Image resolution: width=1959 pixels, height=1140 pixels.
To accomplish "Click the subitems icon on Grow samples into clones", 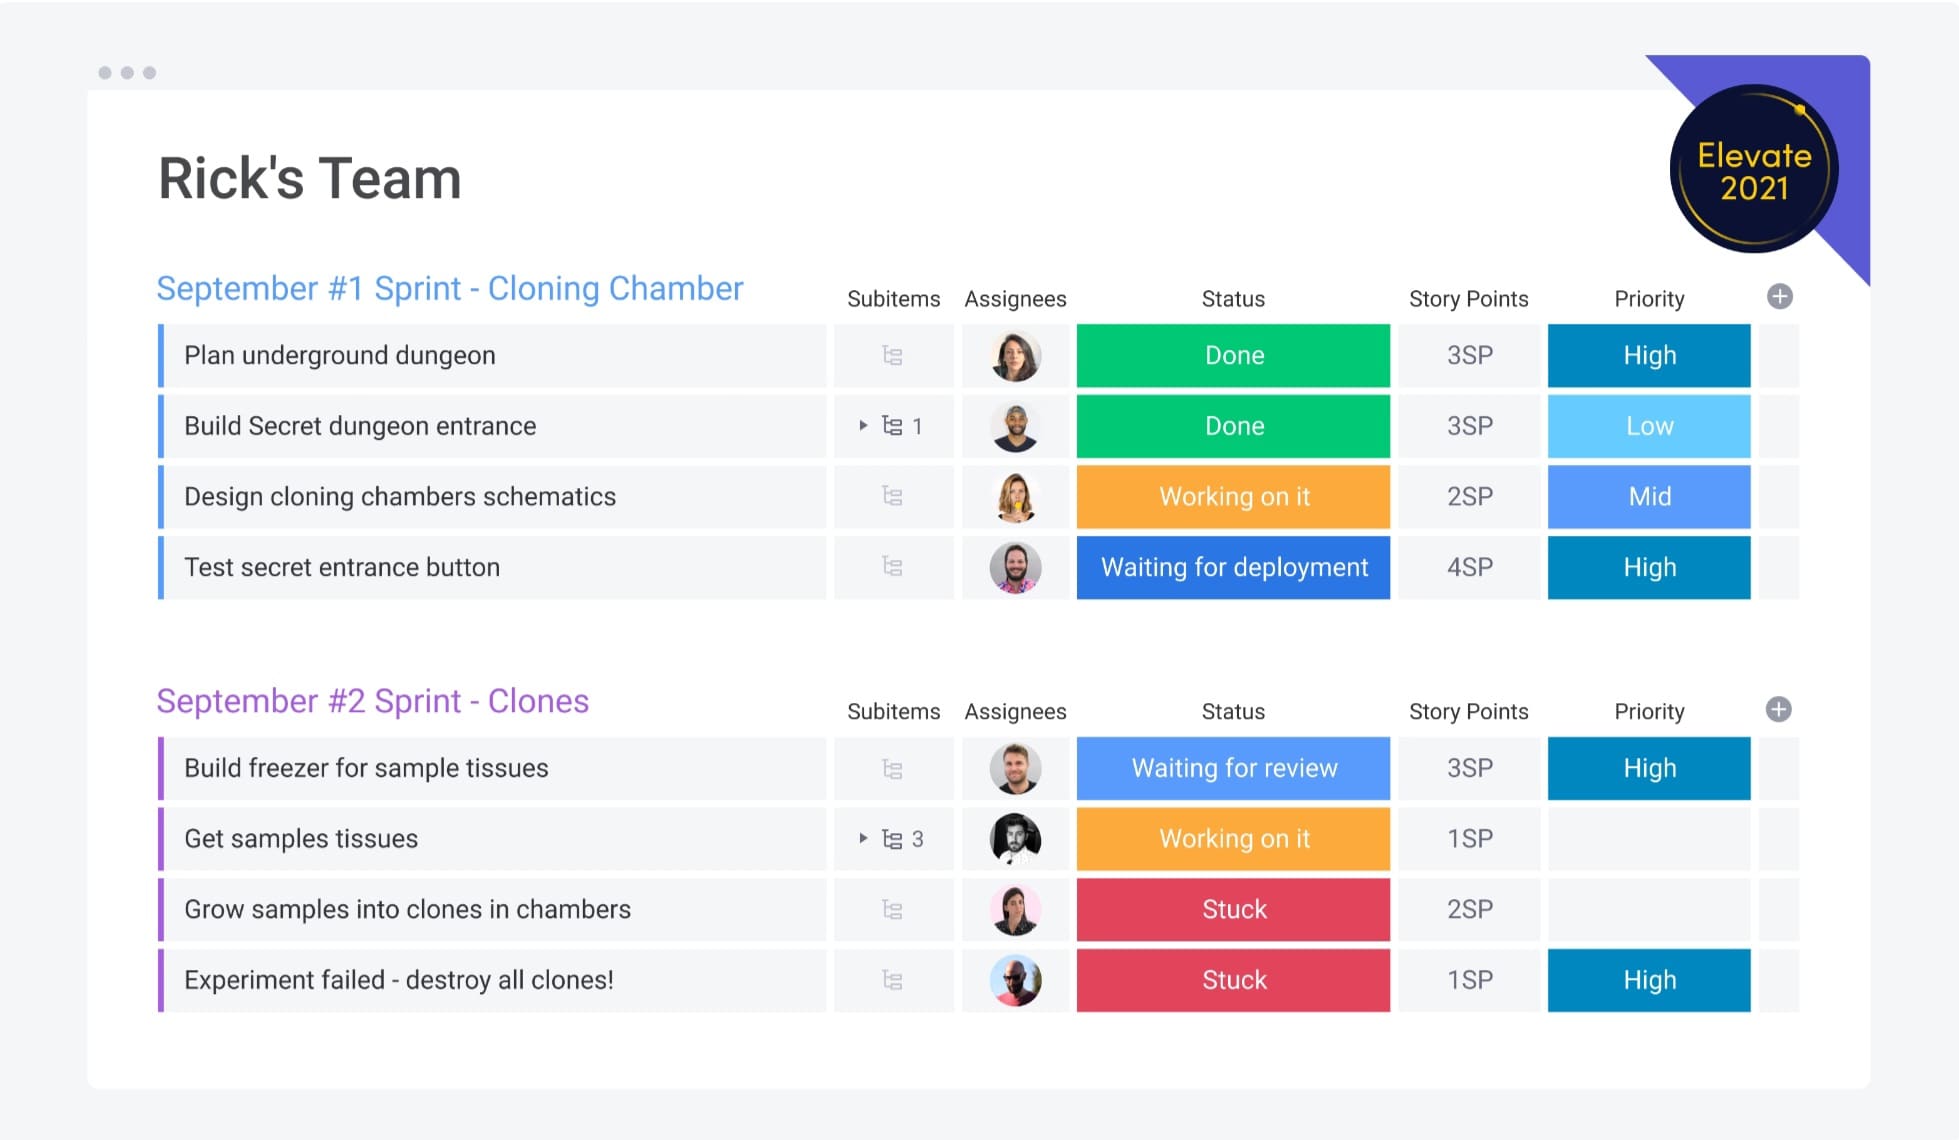I will coord(893,909).
